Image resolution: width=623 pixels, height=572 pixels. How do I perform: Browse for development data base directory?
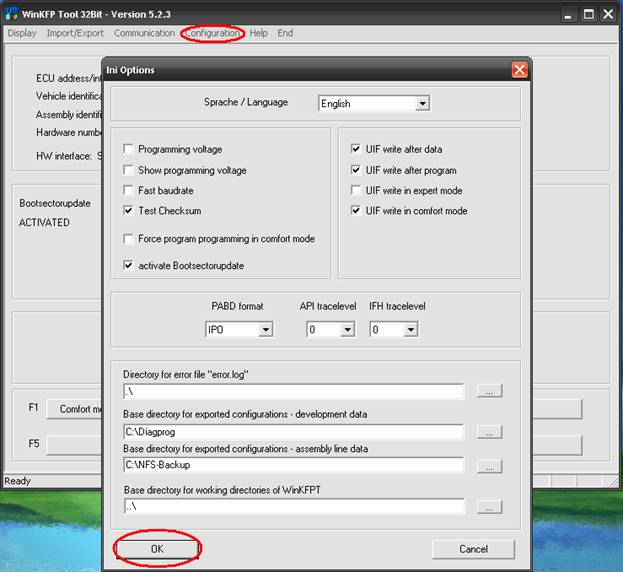click(x=490, y=432)
